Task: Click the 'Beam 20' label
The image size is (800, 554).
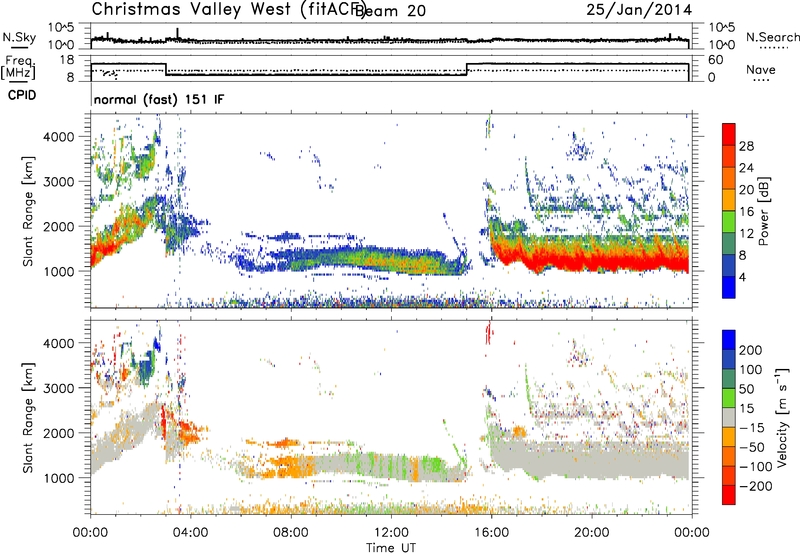Action: coord(390,11)
